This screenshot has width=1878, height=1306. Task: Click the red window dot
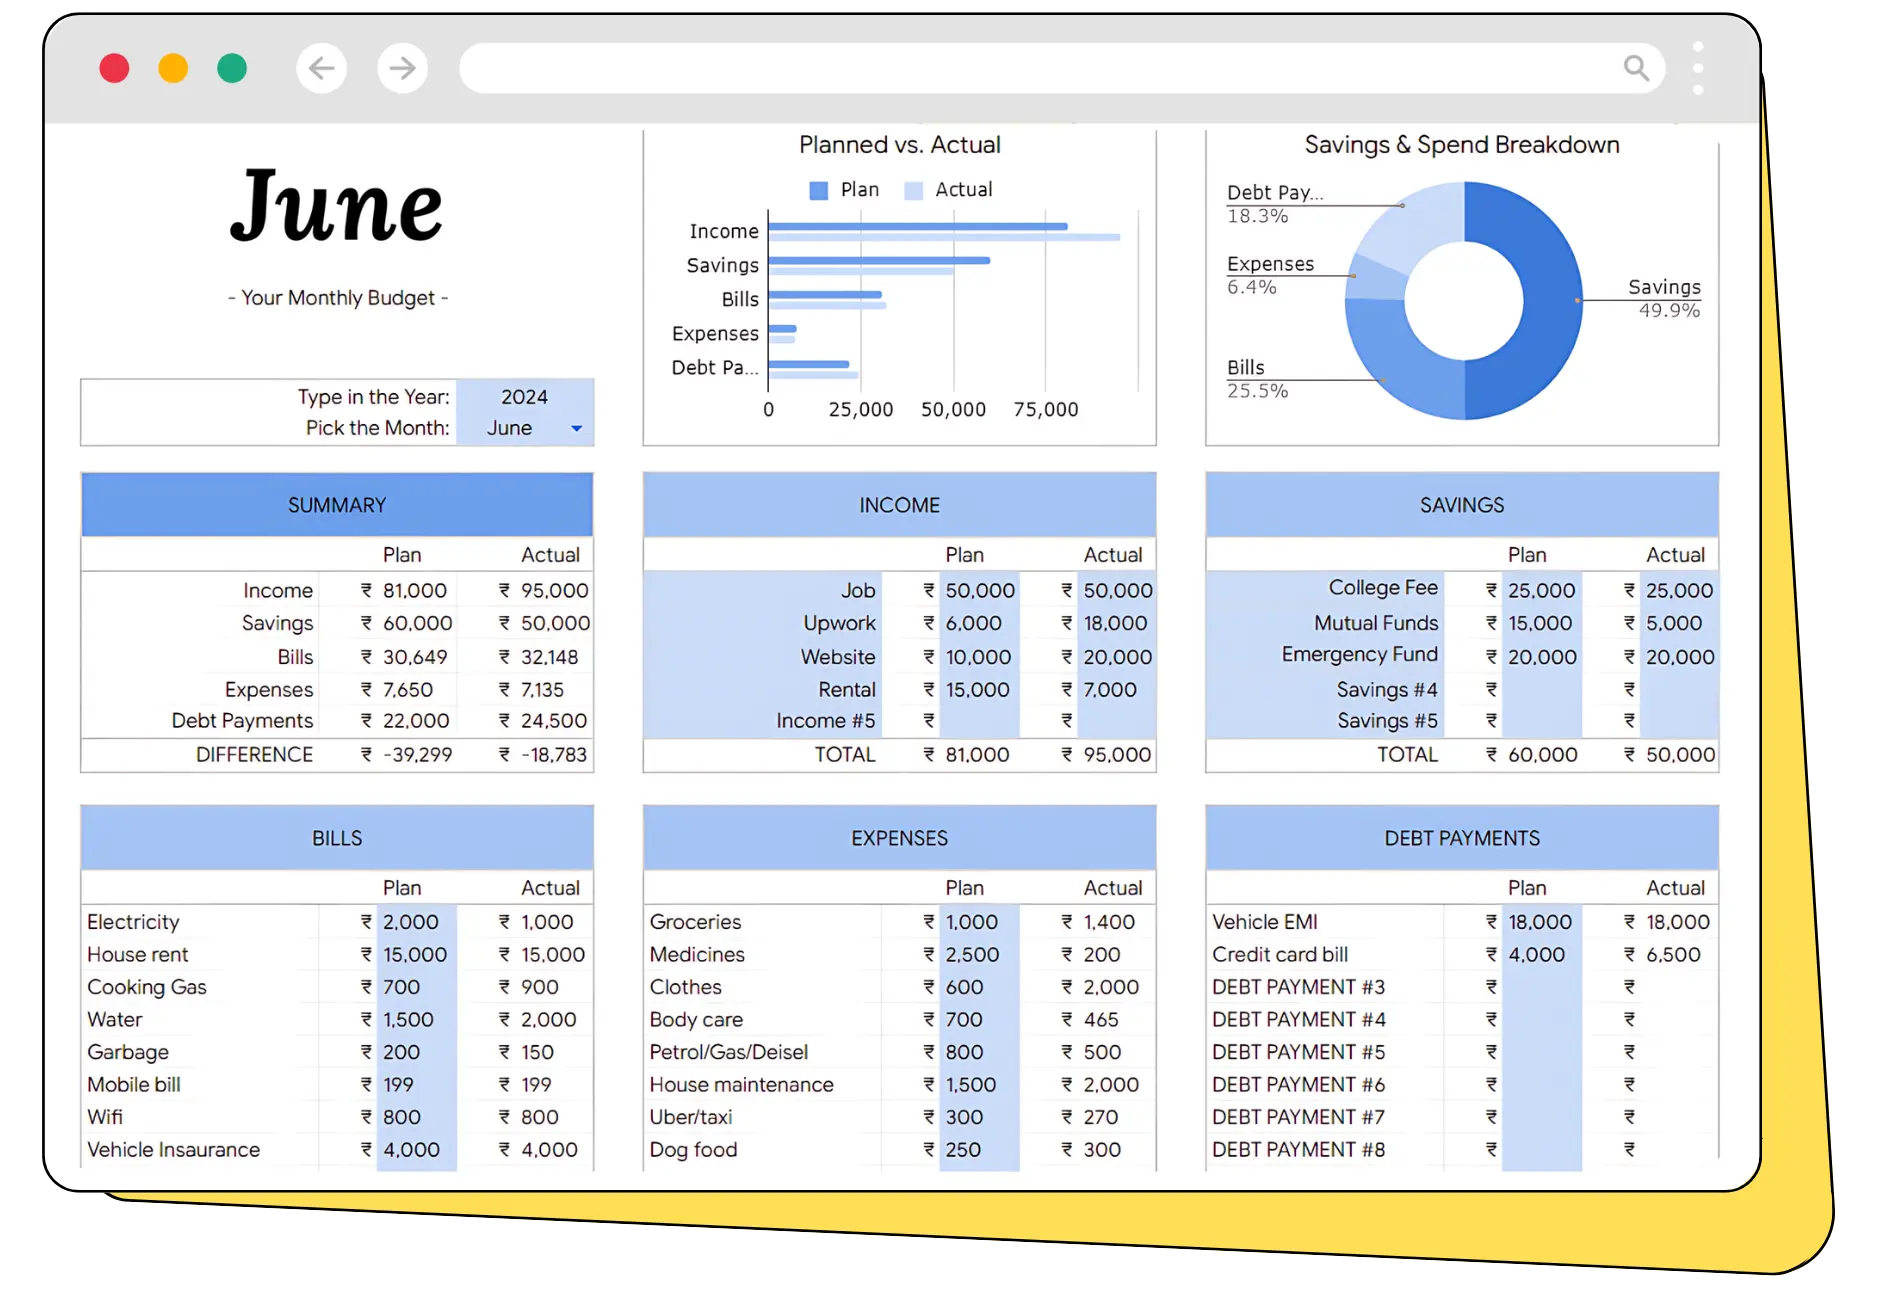click(x=114, y=68)
